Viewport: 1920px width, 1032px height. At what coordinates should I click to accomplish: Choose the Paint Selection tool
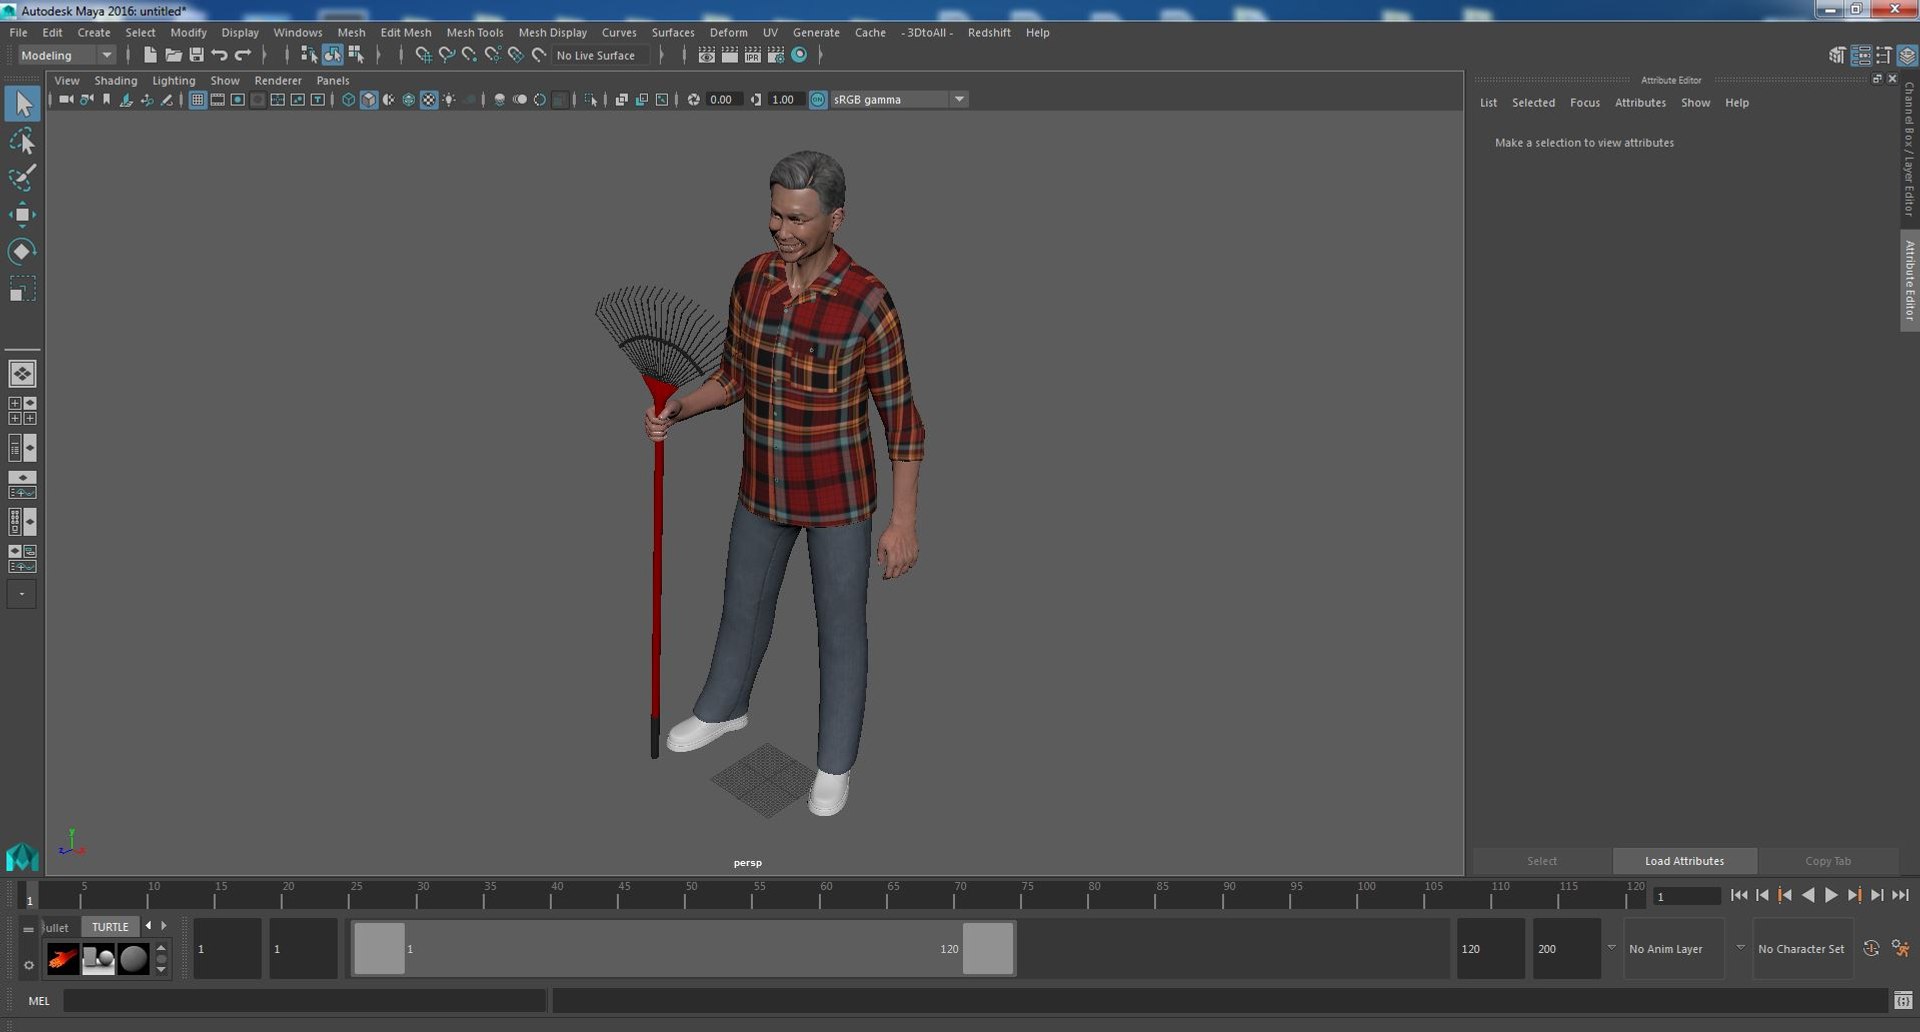pyautogui.click(x=22, y=178)
